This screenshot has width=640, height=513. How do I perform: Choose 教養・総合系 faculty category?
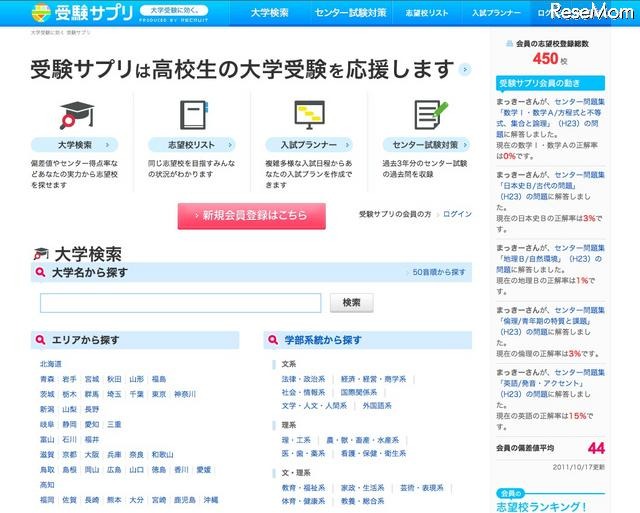pyautogui.click(x=362, y=501)
